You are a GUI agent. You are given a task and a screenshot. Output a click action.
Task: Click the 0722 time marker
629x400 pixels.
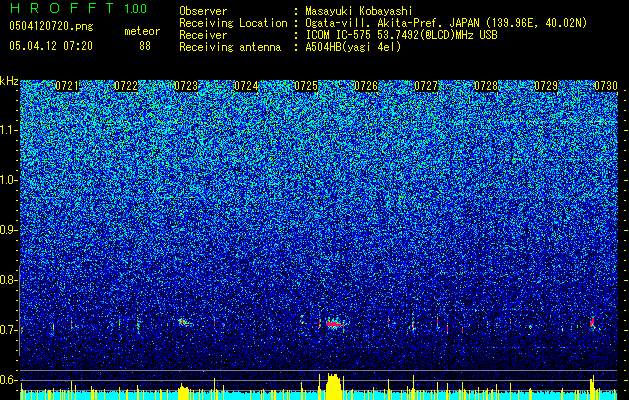[x=126, y=86]
